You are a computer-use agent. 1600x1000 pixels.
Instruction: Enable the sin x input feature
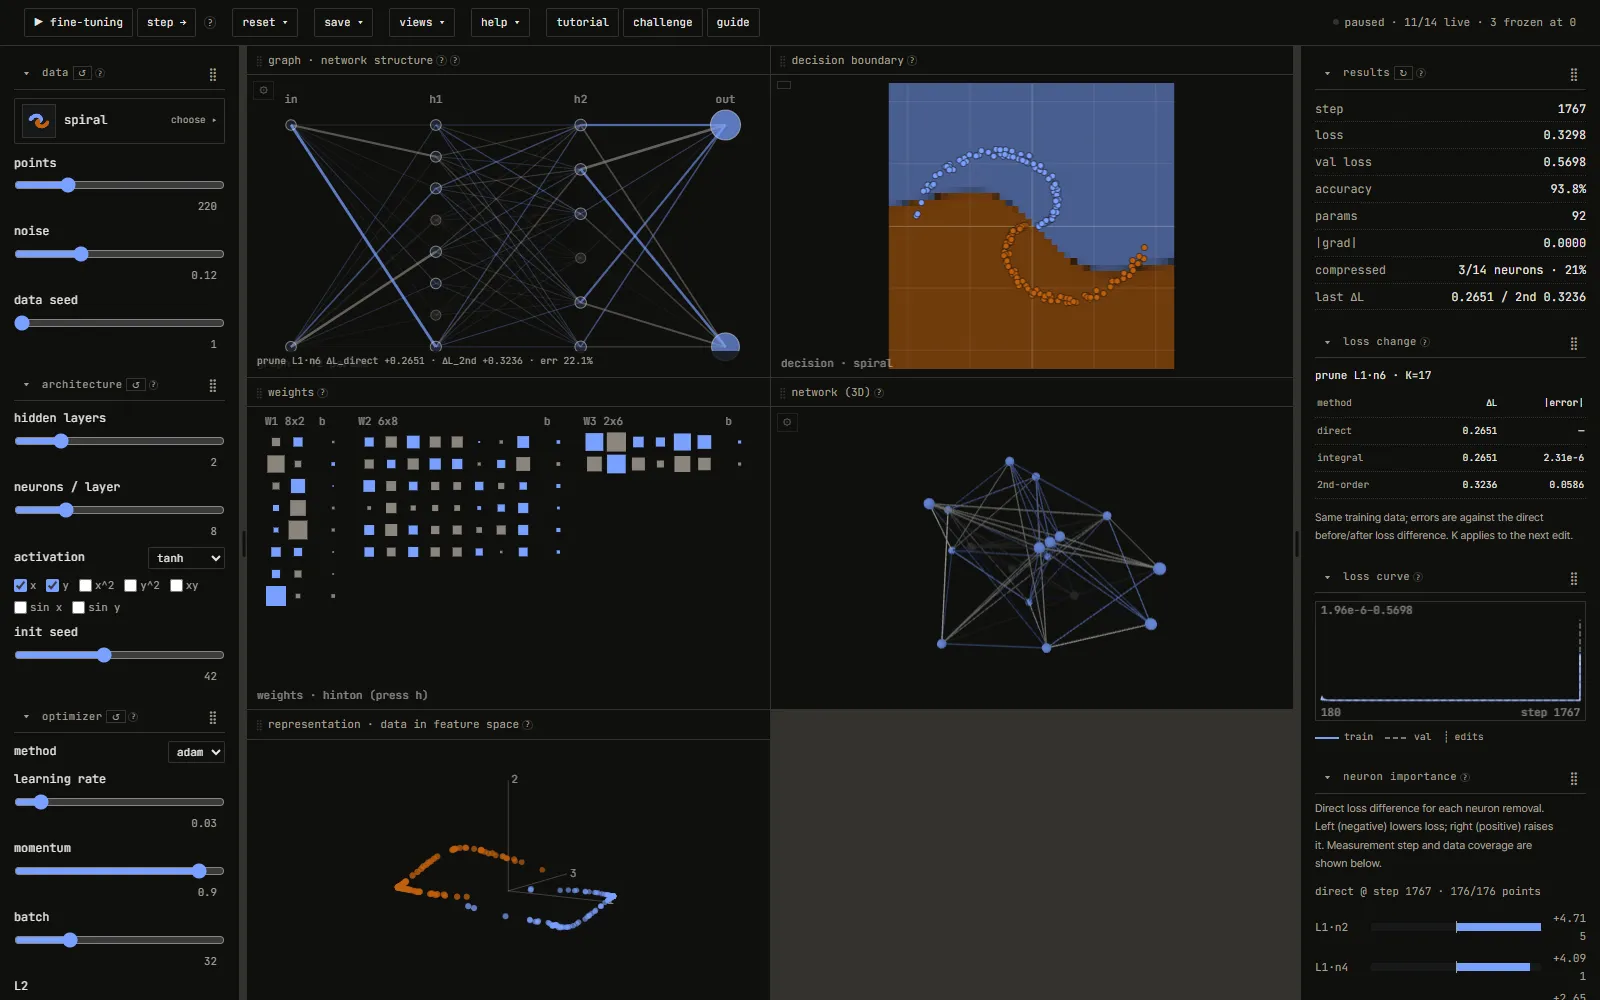(20, 608)
